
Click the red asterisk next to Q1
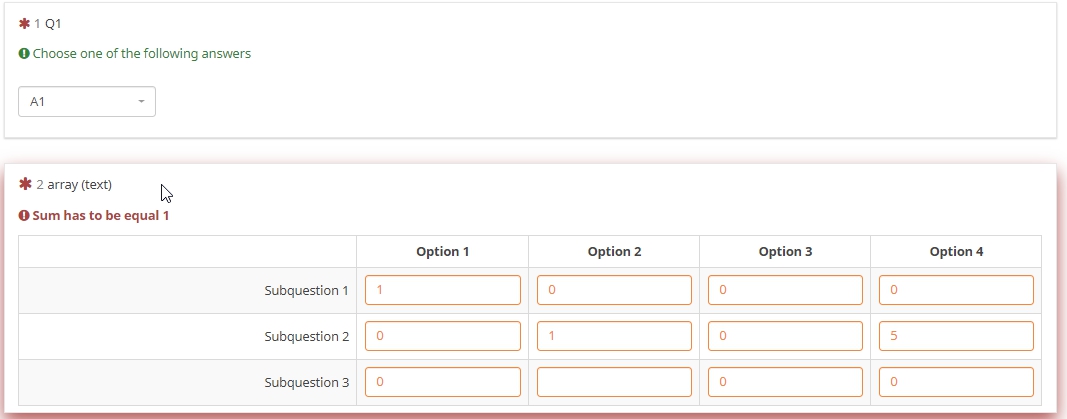tap(25, 23)
